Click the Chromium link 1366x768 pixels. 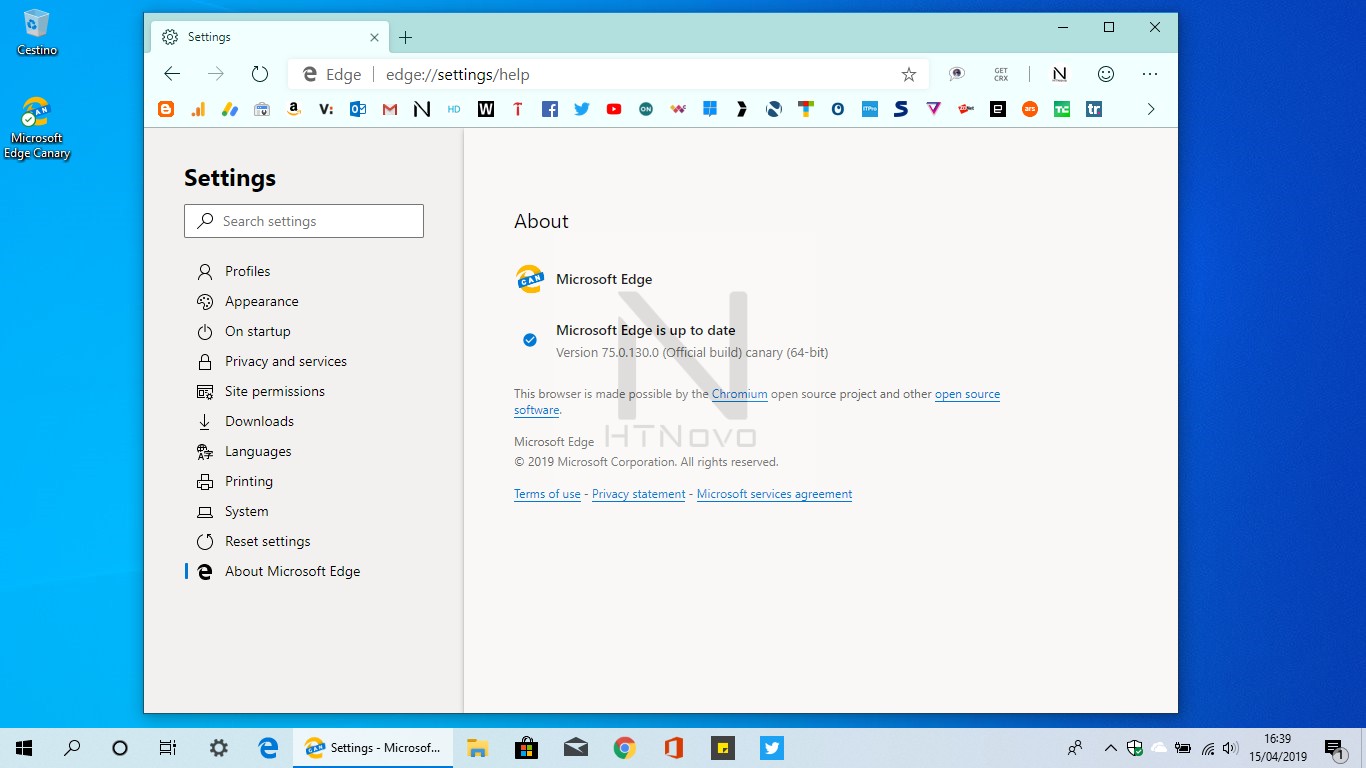[740, 394]
